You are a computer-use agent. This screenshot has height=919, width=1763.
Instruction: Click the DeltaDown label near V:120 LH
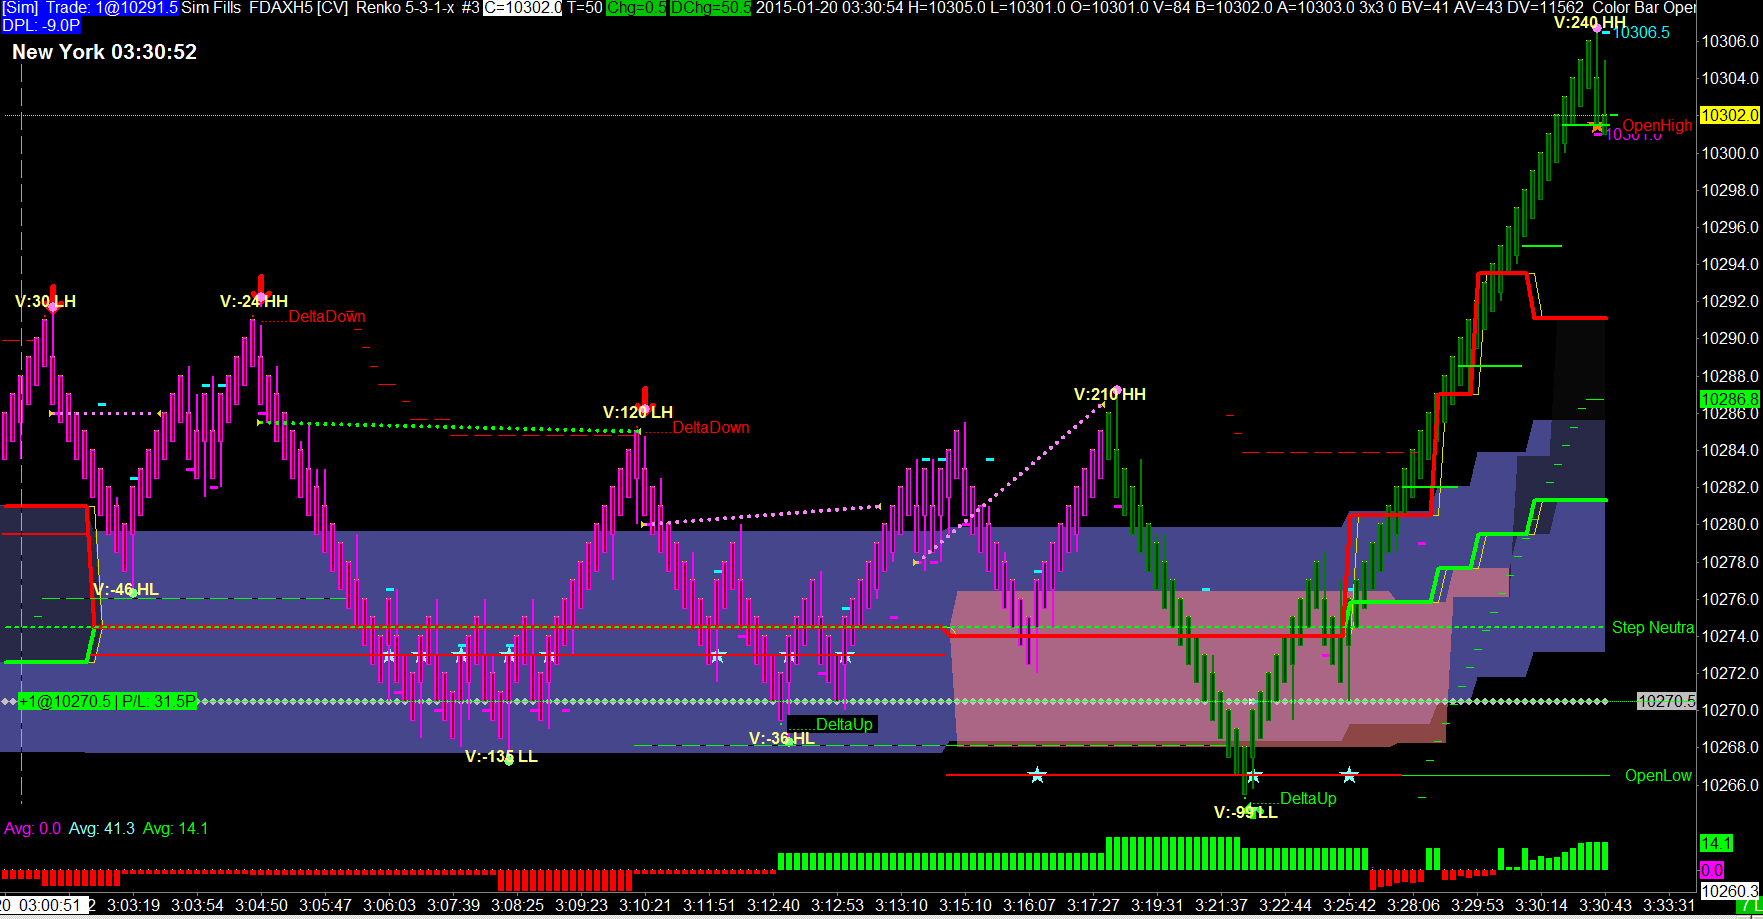[711, 427]
